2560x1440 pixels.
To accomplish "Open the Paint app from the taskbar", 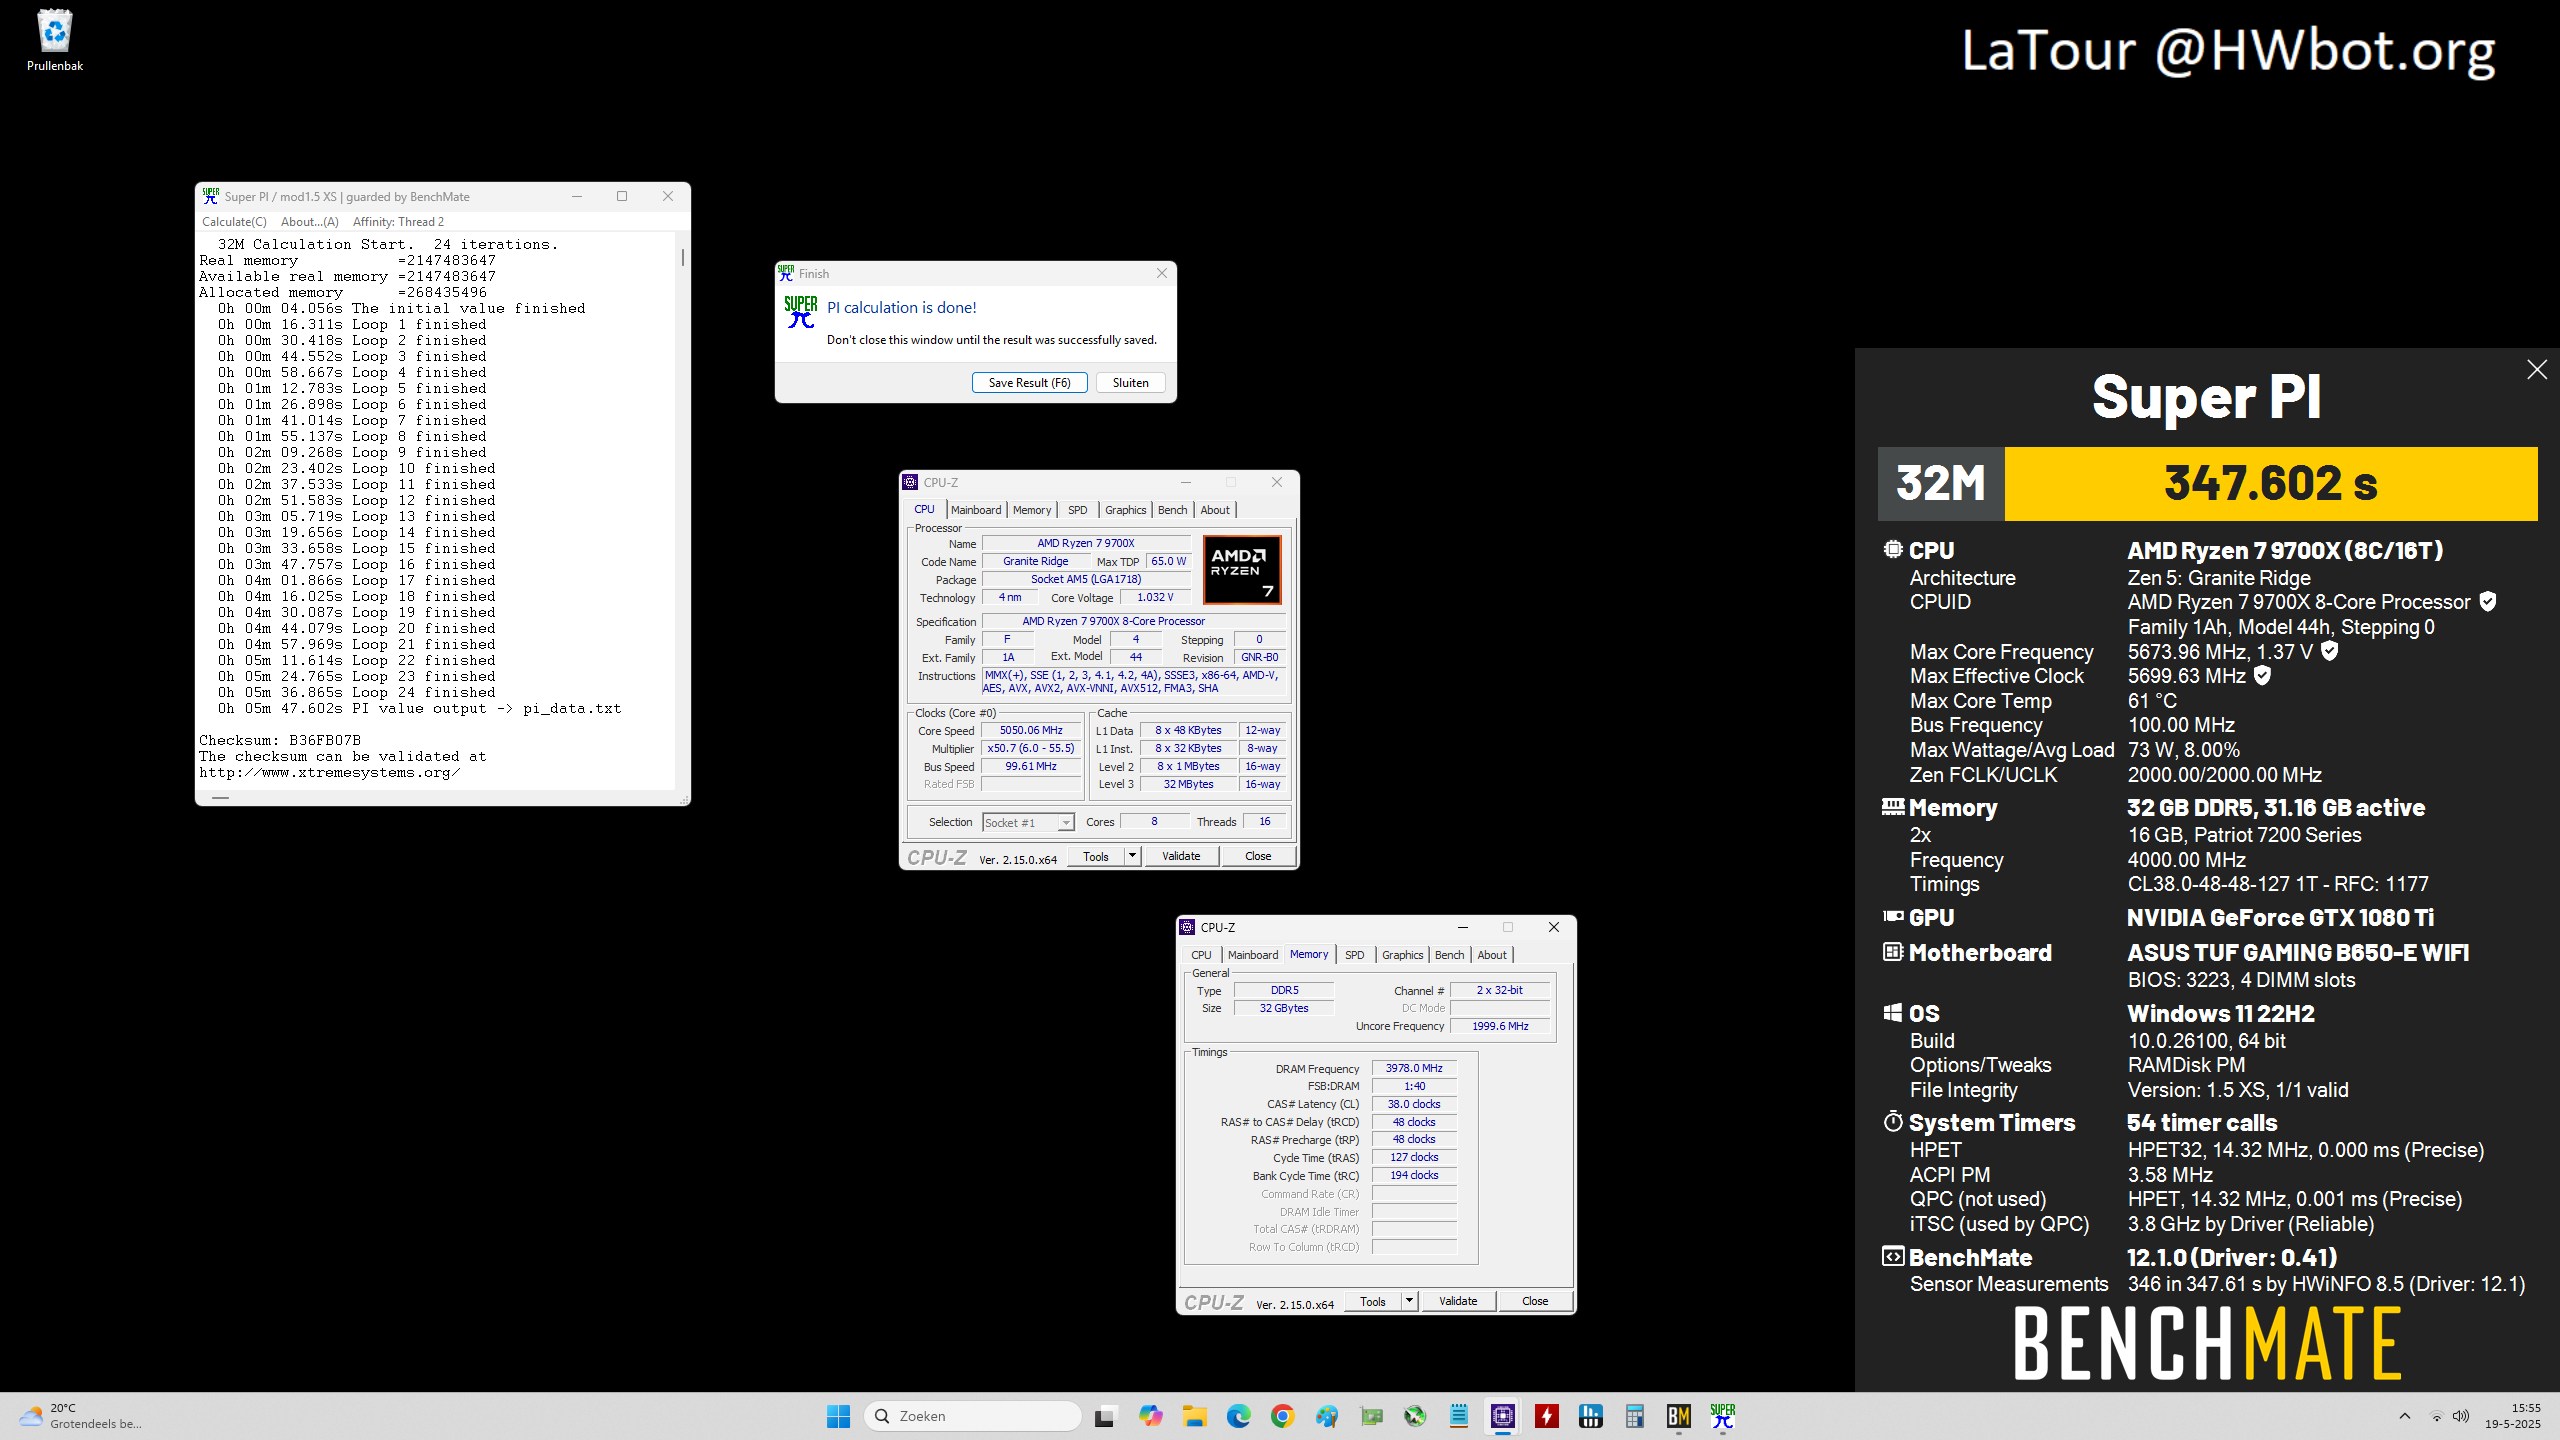I will click(1326, 1416).
